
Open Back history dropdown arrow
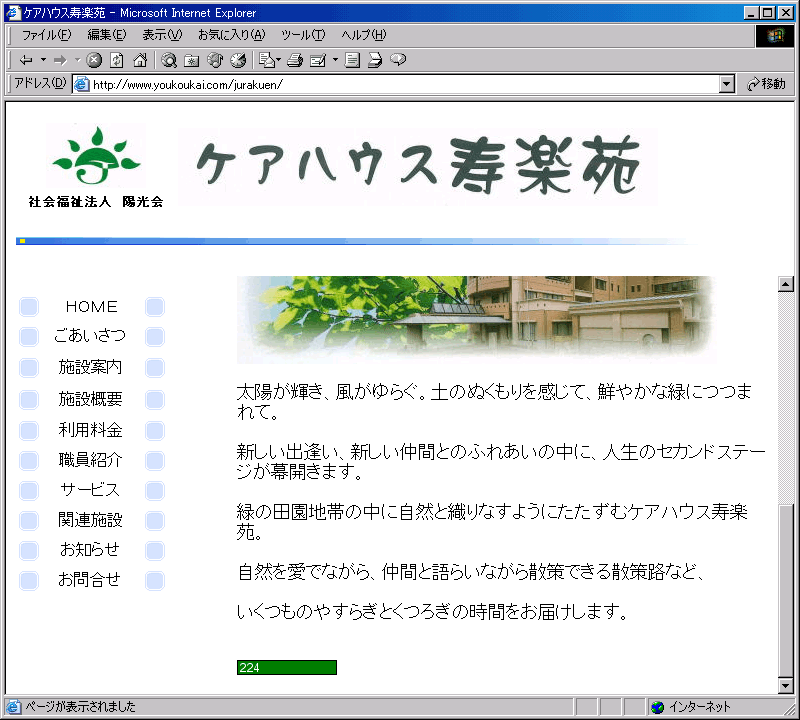click(x=43, y=60)
